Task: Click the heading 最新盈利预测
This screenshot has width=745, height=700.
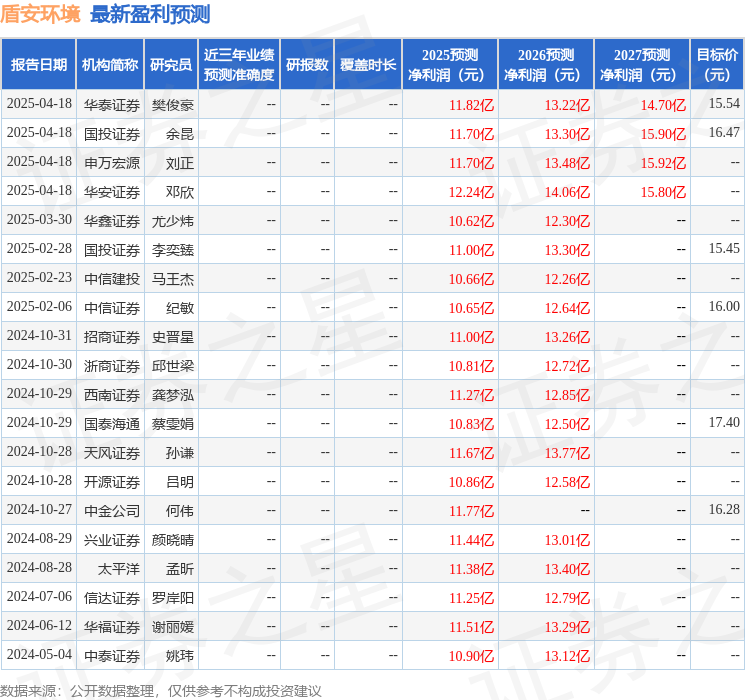Action: point(150,14)
